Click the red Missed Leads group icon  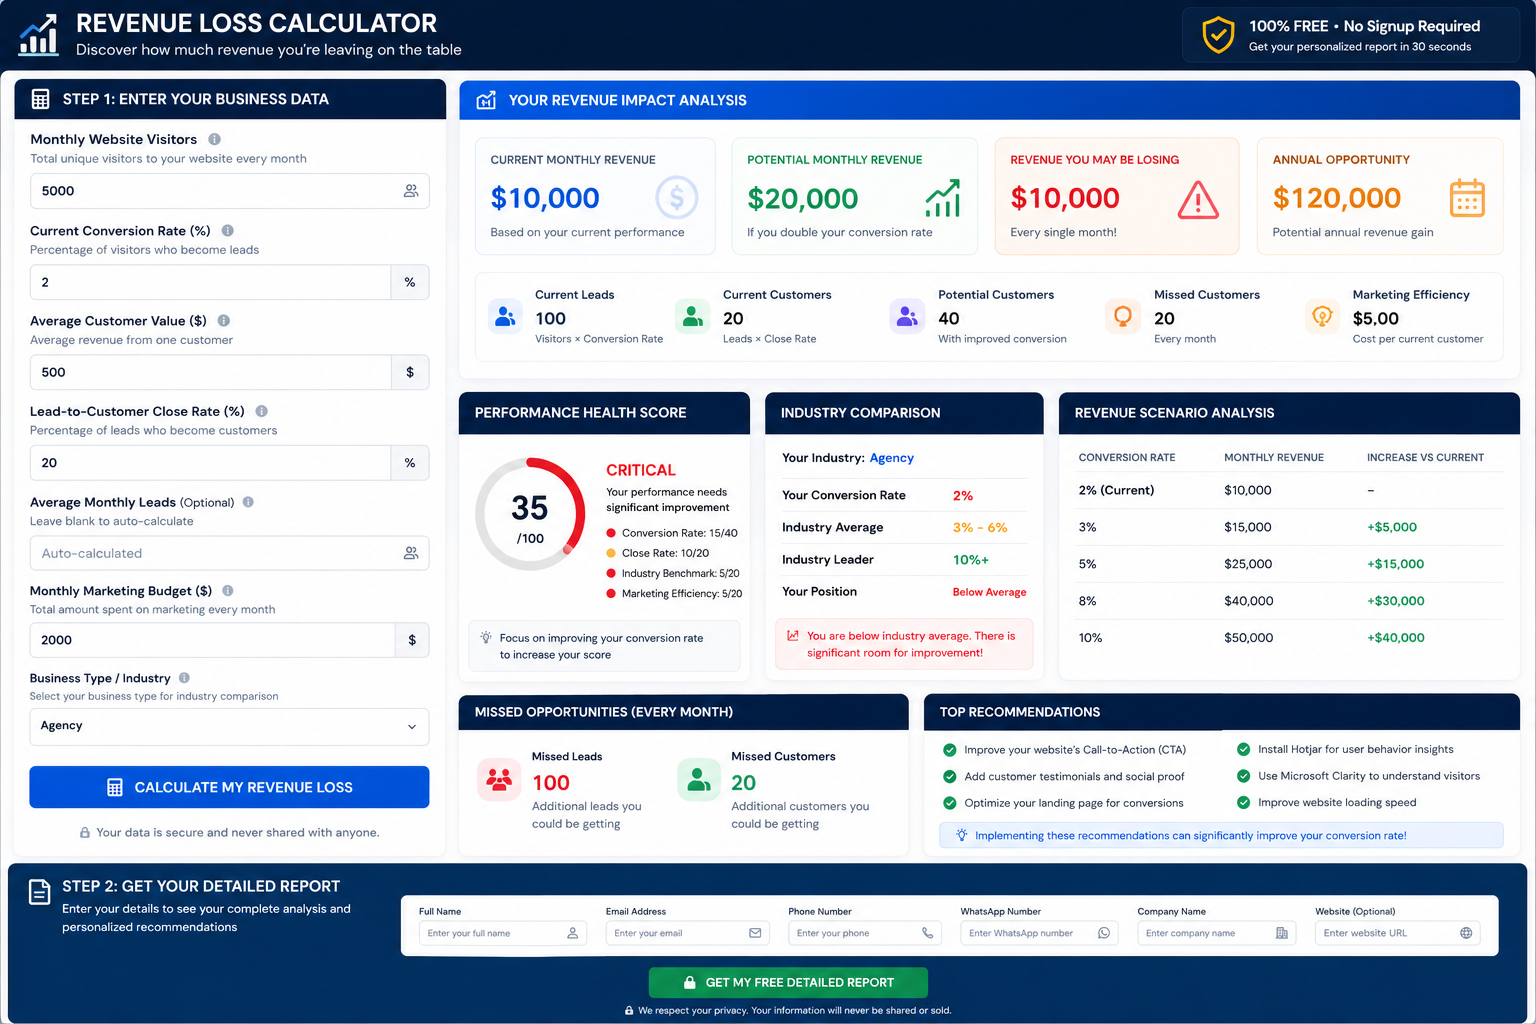[x=499, y=780]
